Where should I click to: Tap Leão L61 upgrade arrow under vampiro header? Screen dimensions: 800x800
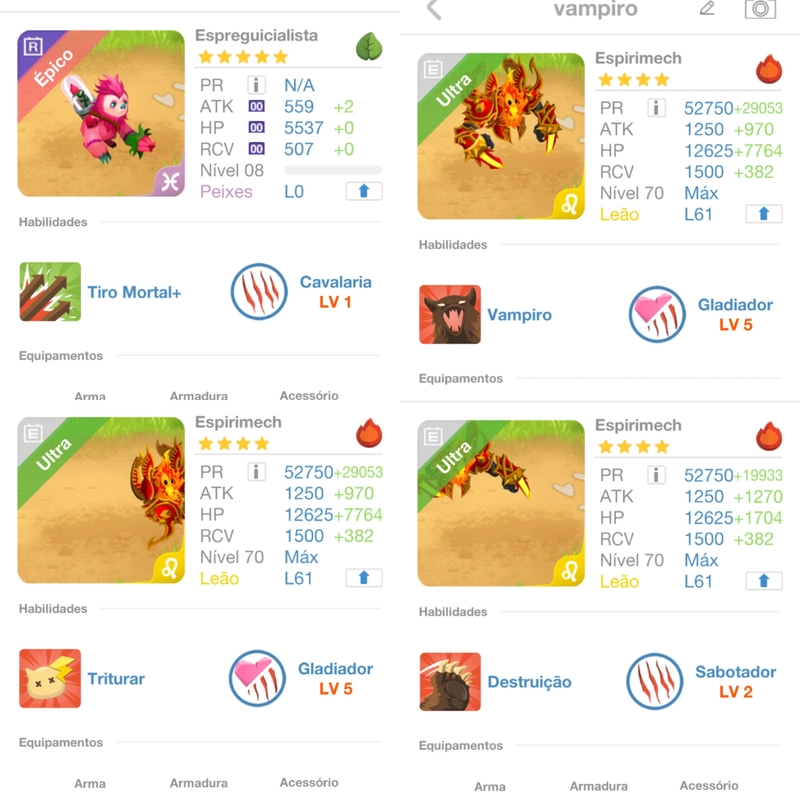764,214
